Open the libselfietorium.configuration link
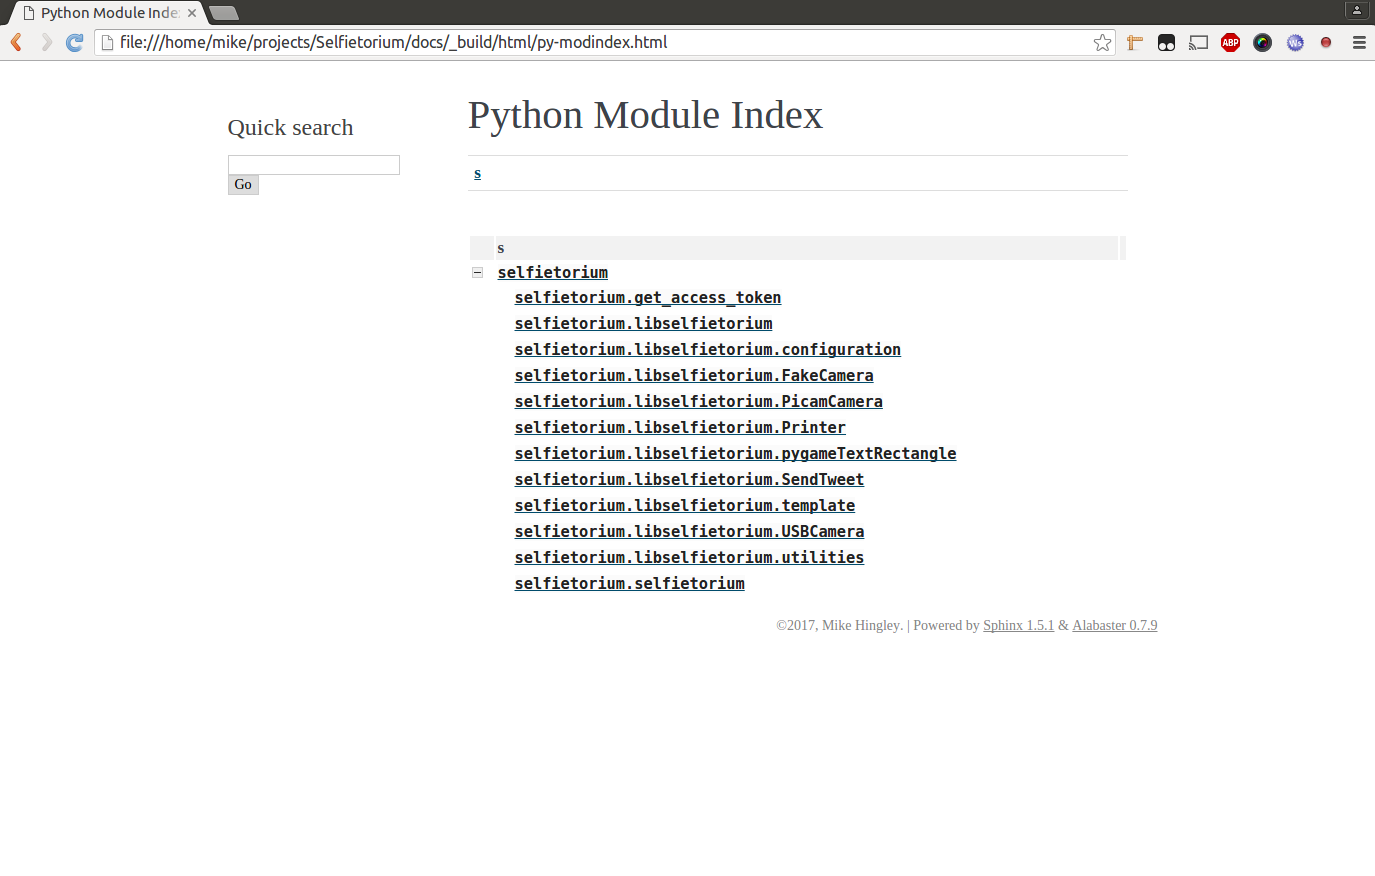 (x=708, y=350)
